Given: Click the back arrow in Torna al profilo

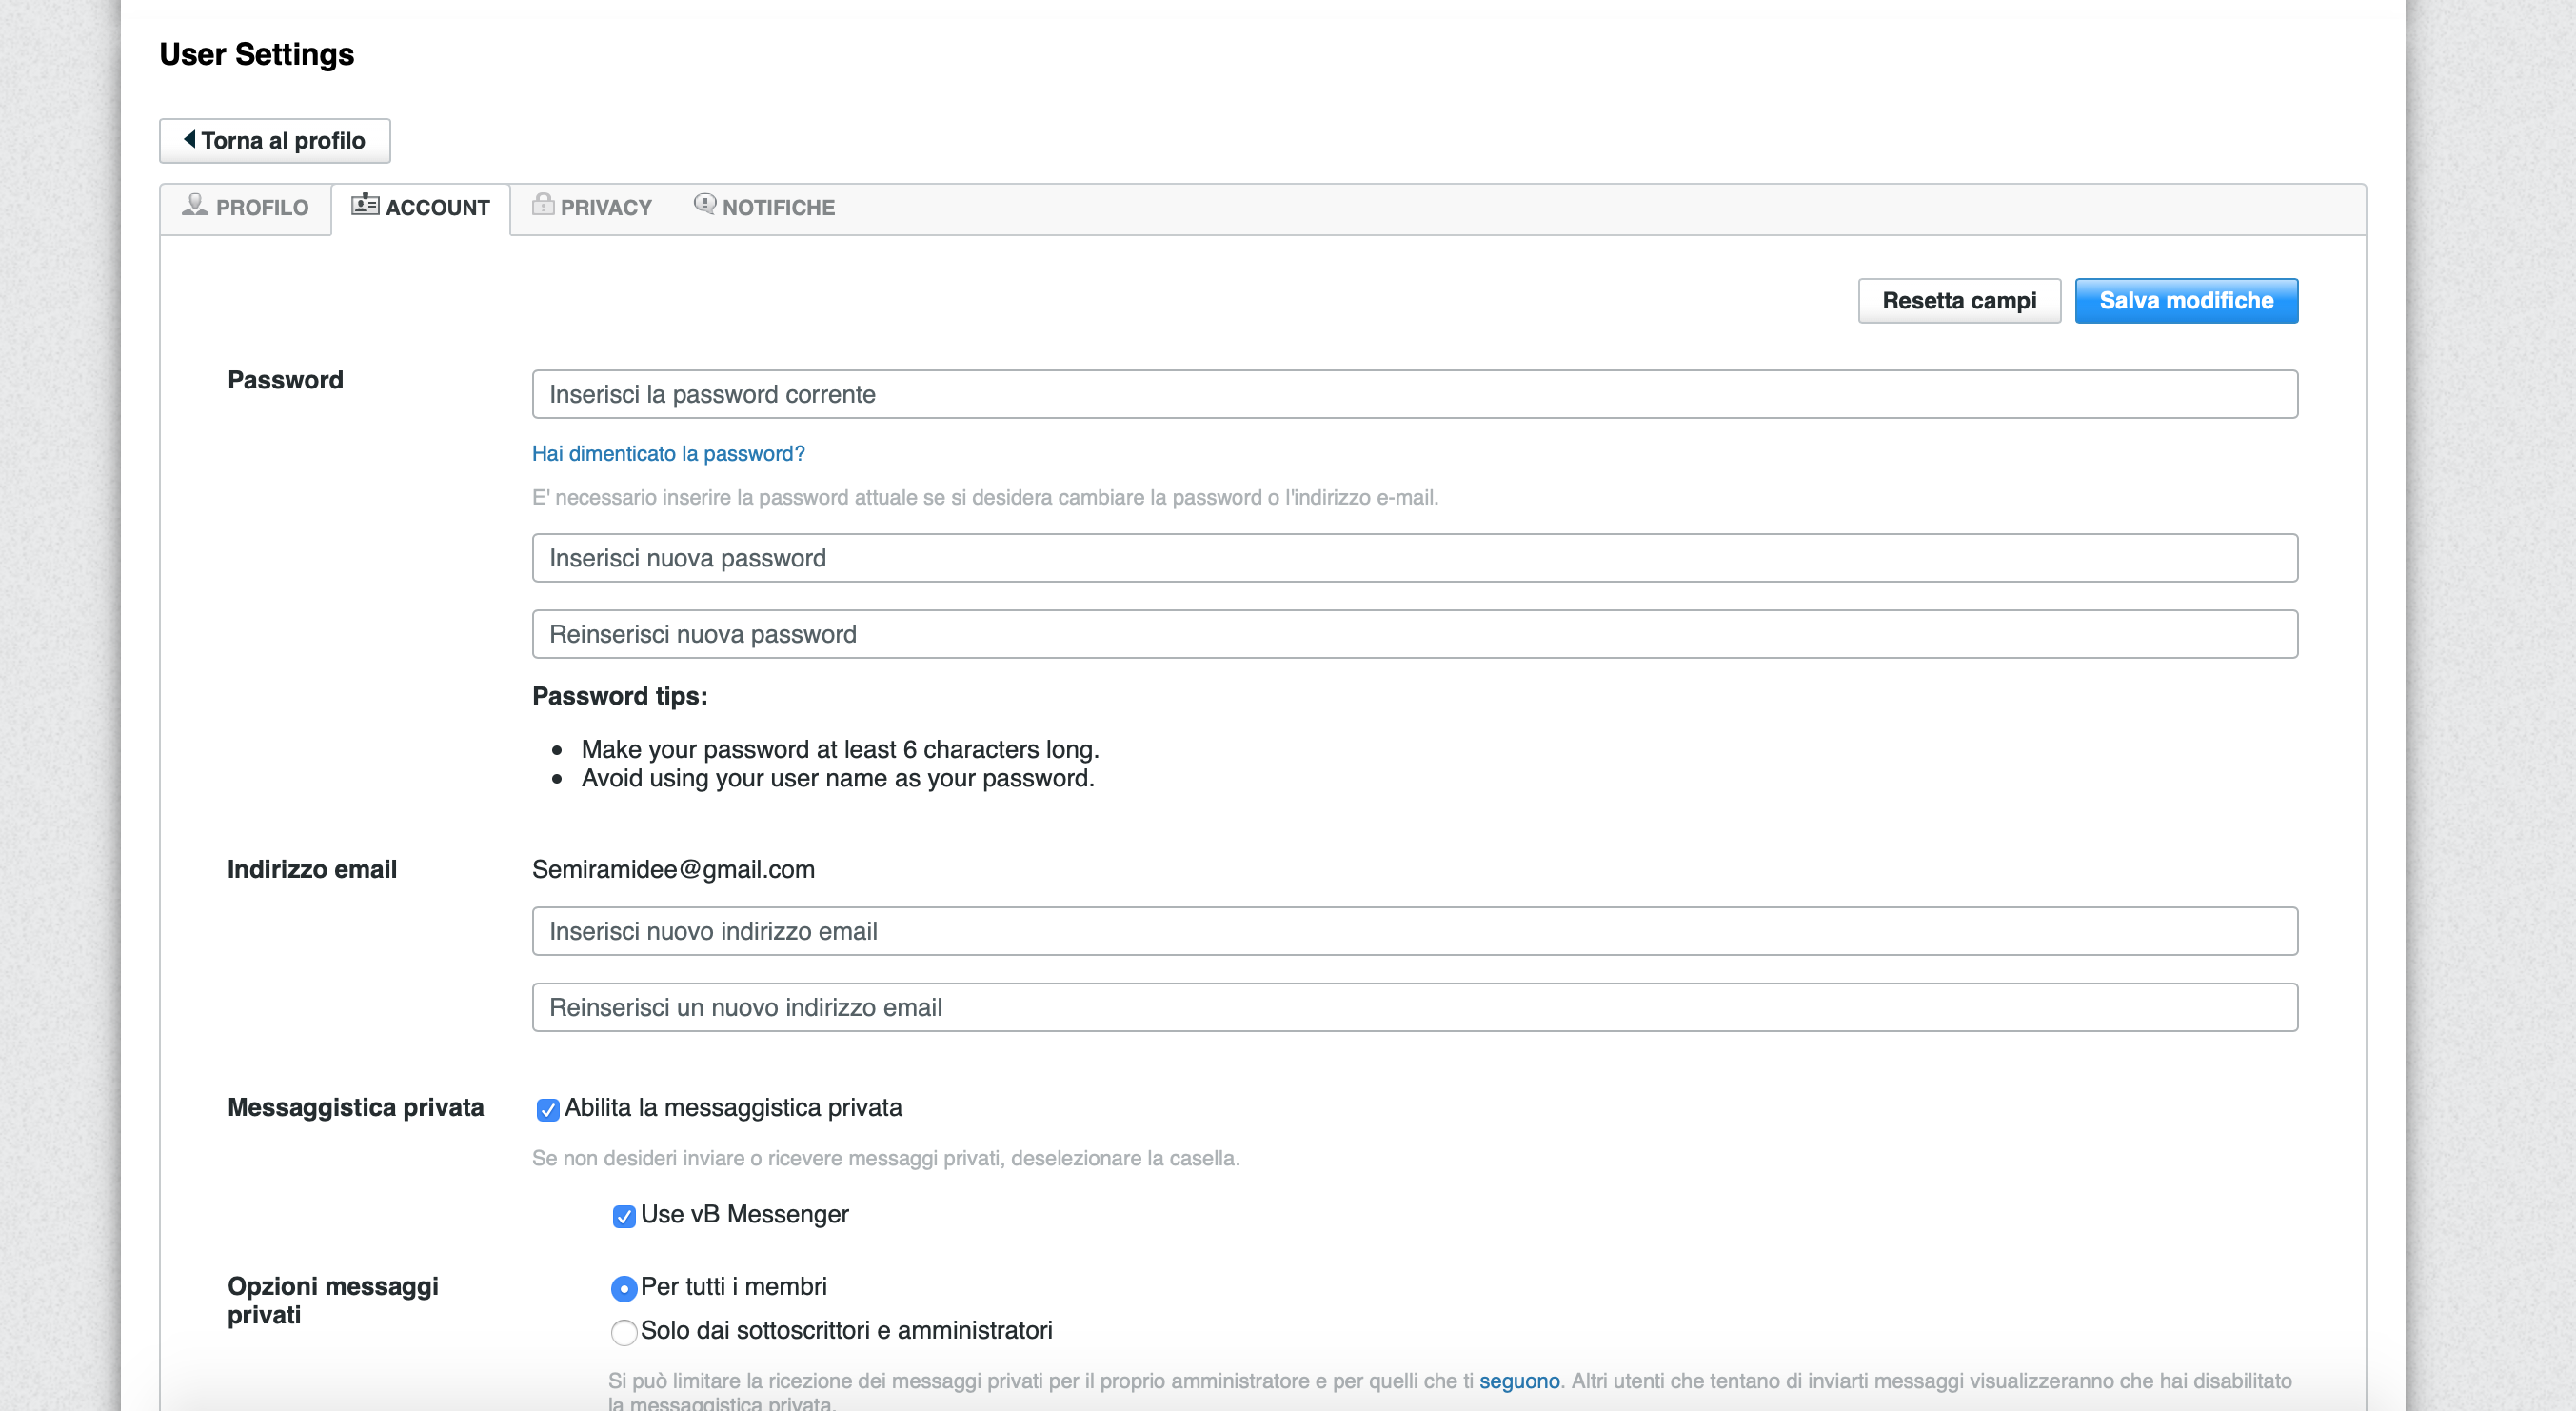Looking at the screenshot, I should click(x=189, y=139).
